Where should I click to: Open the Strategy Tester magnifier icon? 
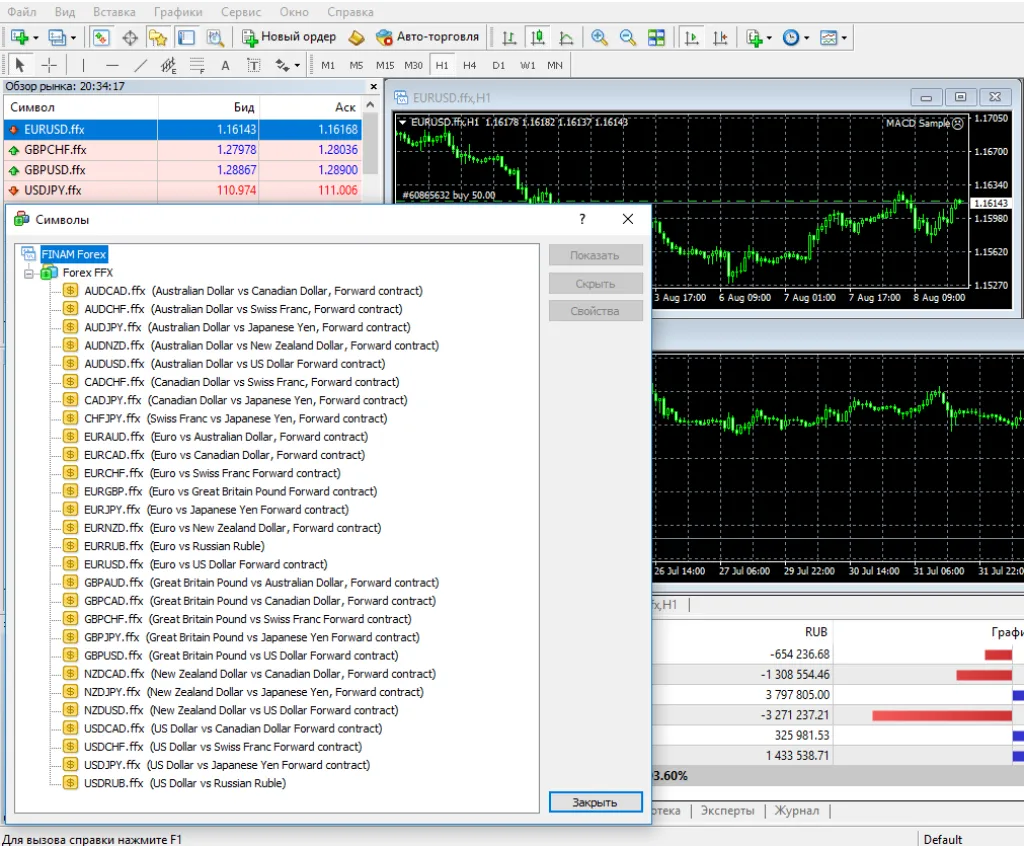click(215, 37)
